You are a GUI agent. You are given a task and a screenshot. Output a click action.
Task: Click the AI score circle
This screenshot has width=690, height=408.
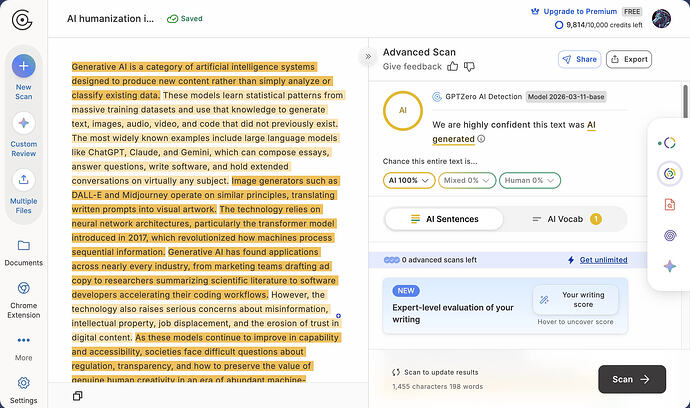(403, 110)
